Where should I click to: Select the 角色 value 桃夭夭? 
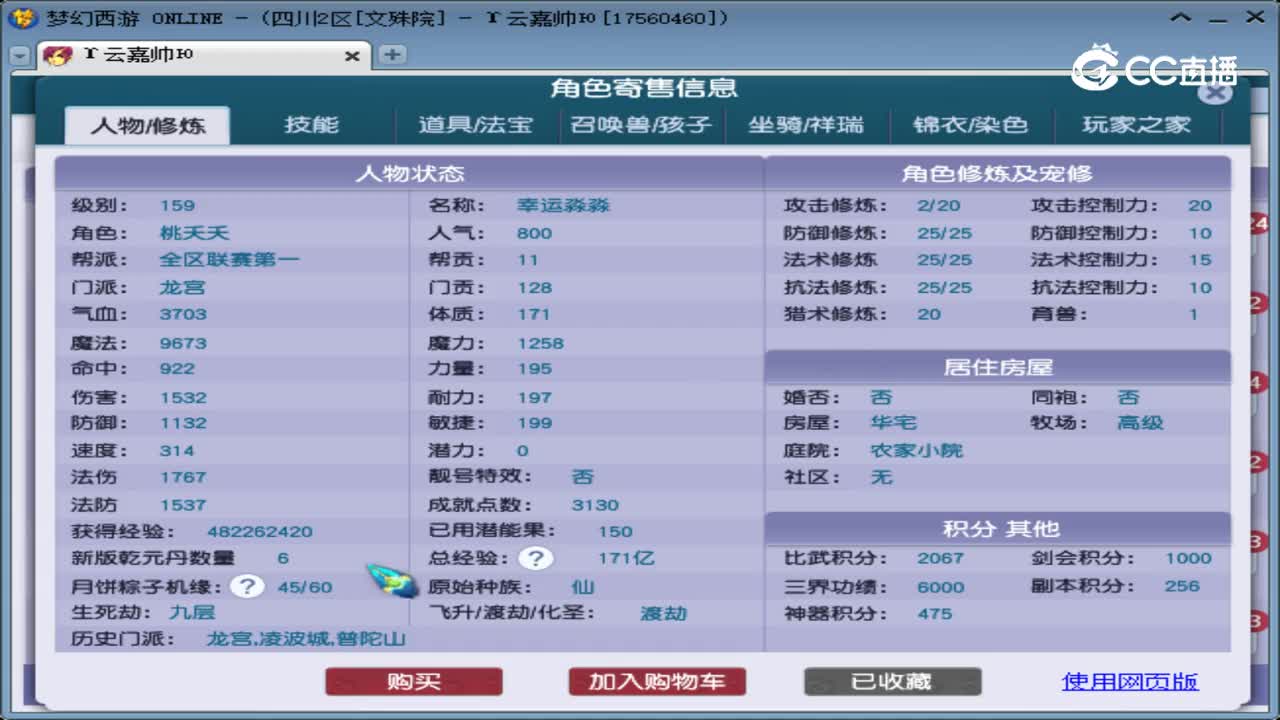point(194,233)
